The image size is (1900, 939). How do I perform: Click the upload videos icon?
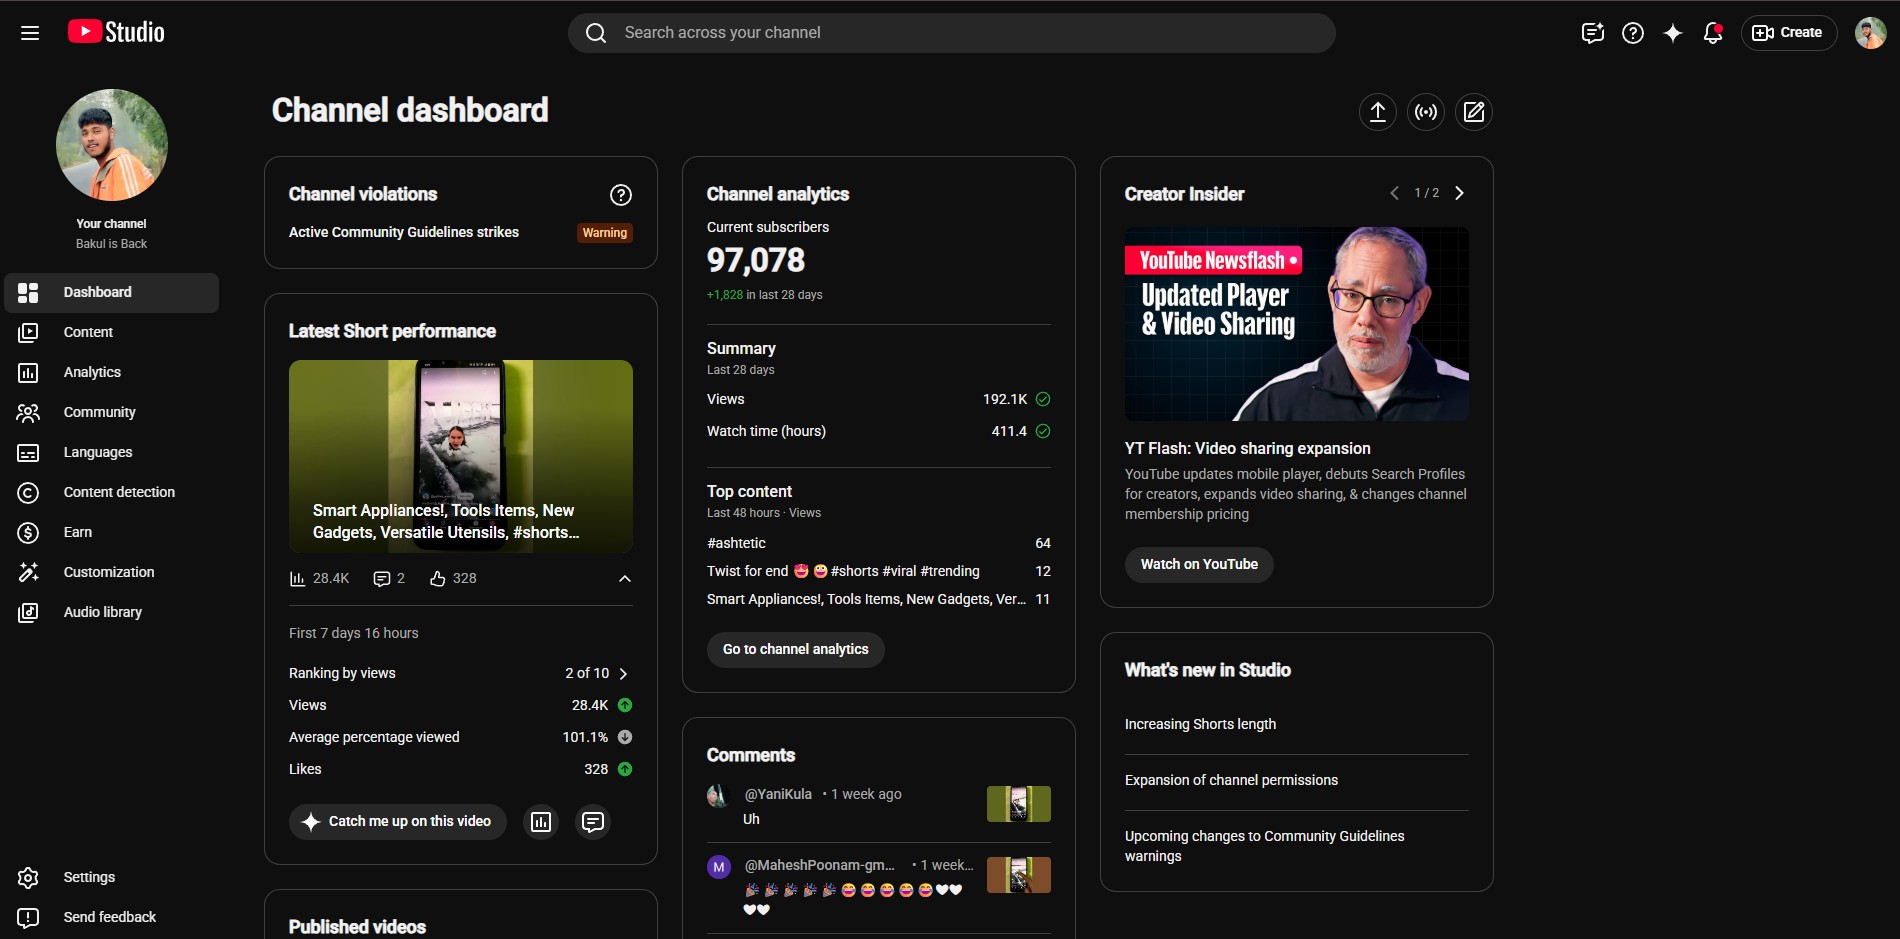tap(1378, 112)
